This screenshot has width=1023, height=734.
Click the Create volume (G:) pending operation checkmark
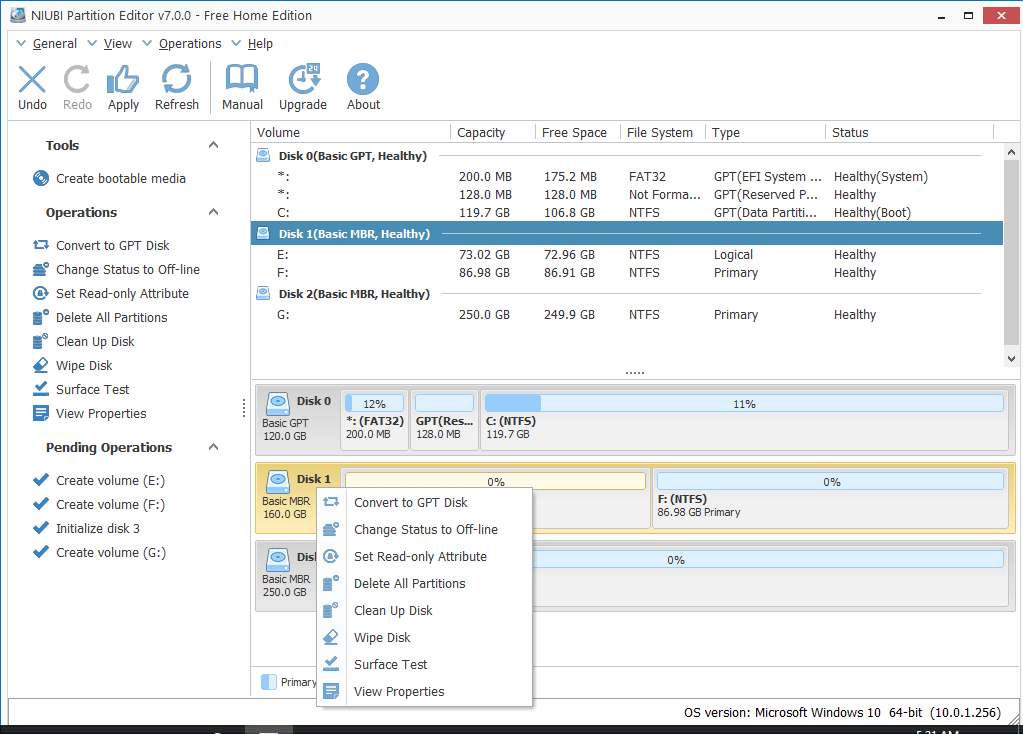(42, 552)
